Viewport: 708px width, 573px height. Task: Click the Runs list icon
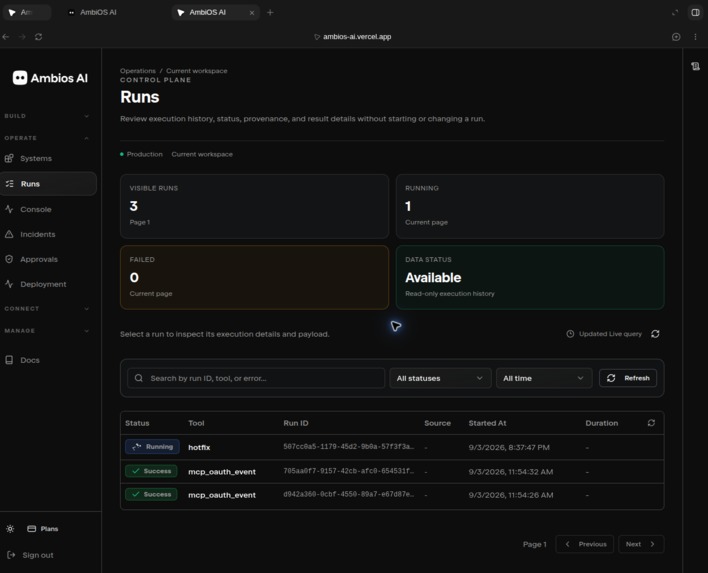point(9,184)
